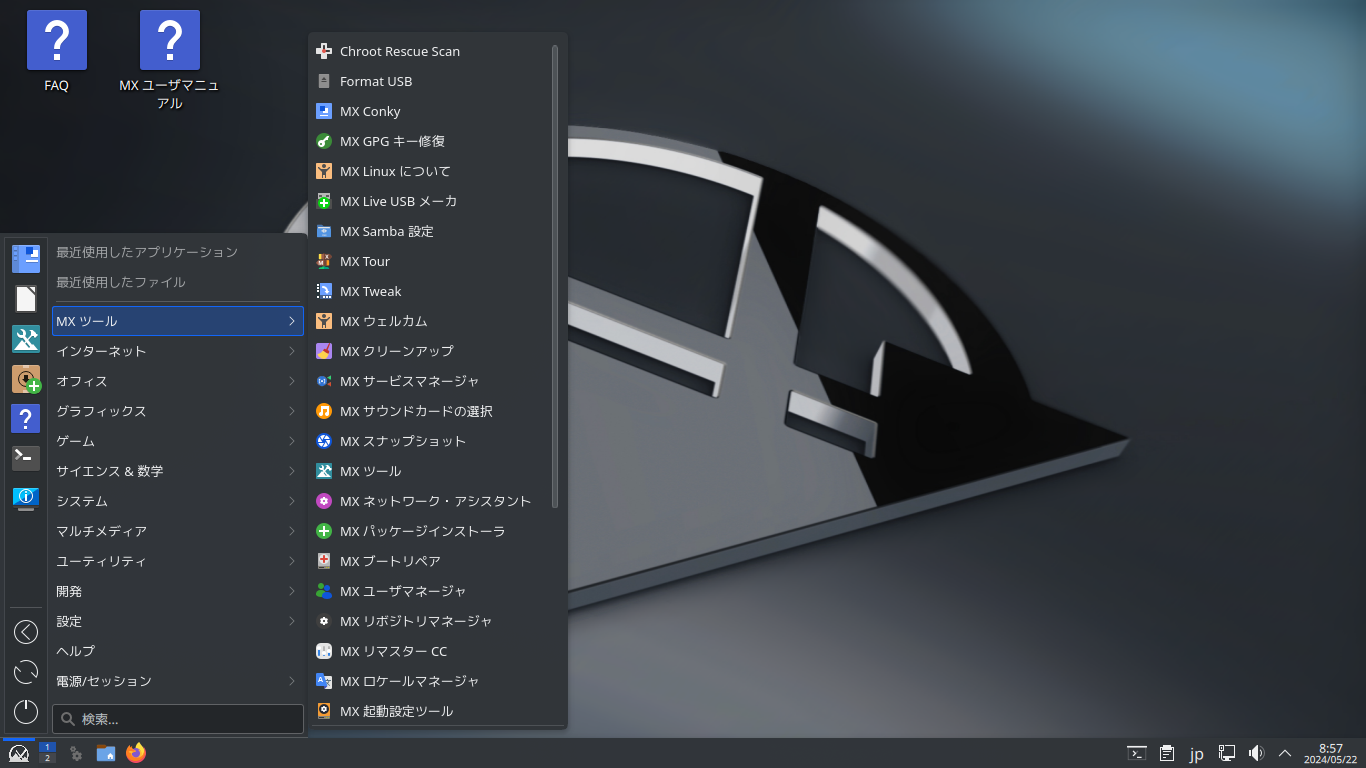Launch the terminal favorite in the menu sidebar
1366x768 pixels.
(26, 459)
